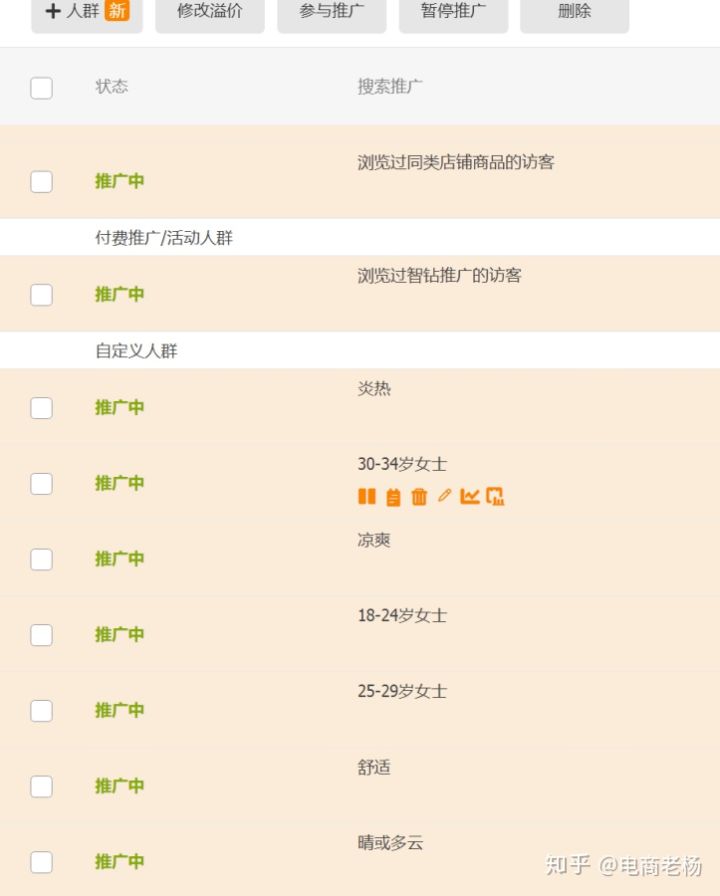Check the checkbox for the 晴或多云 row
720x896 pixels.
pos(41,862)
